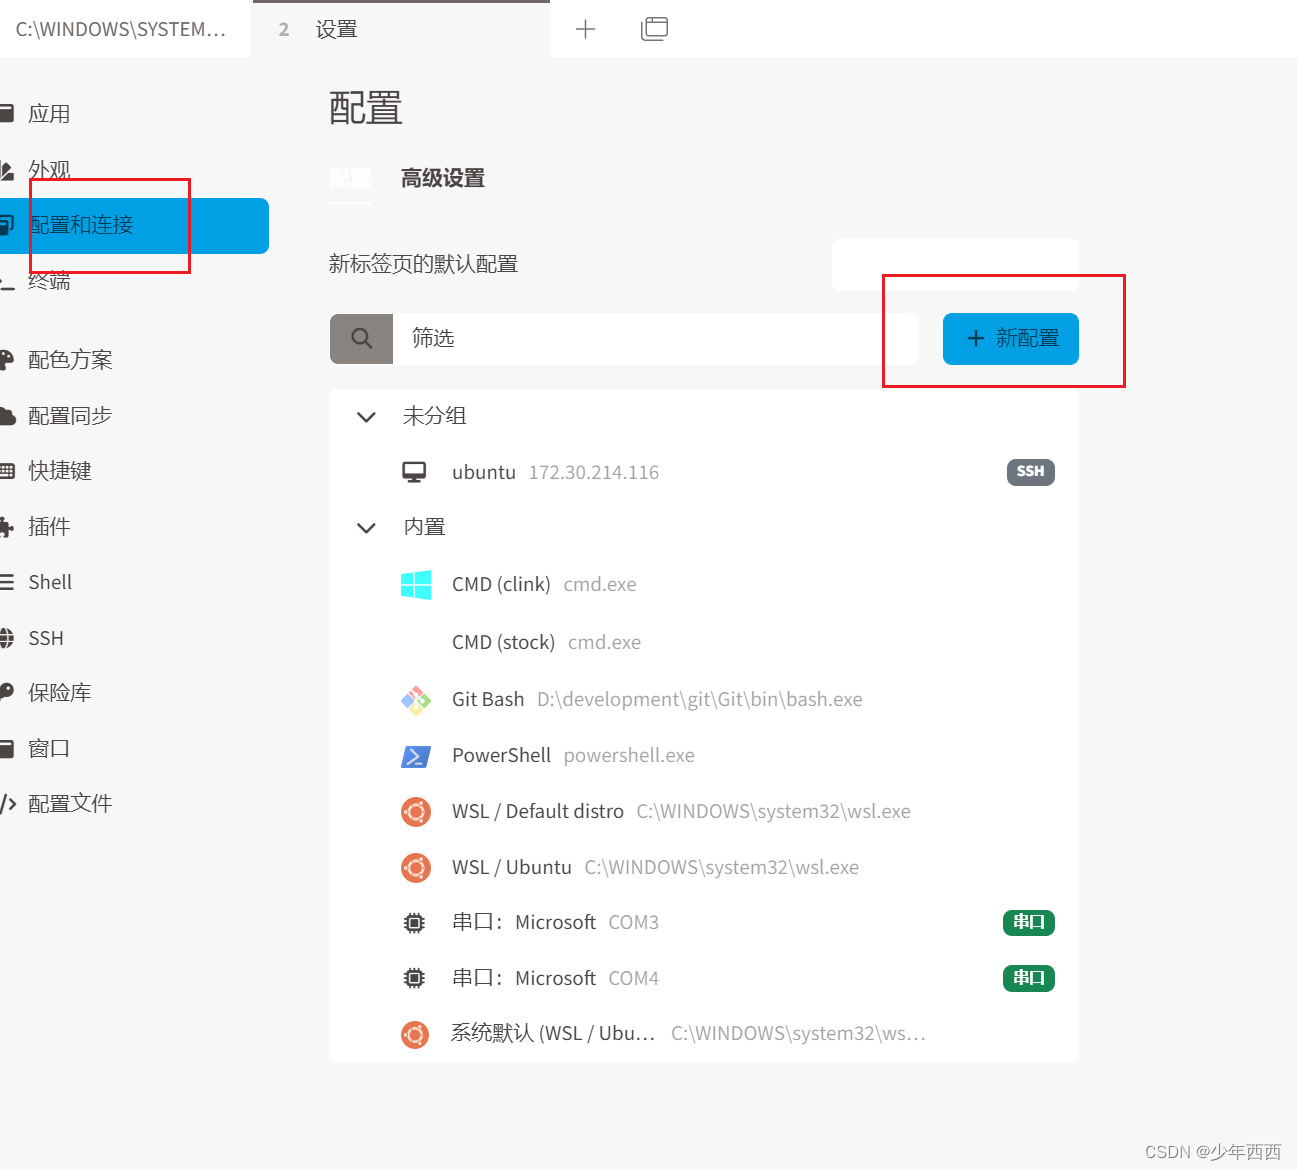Open a new tab with the + icon
Viewport: 1297px width, 1170px height.
(585, 28)
